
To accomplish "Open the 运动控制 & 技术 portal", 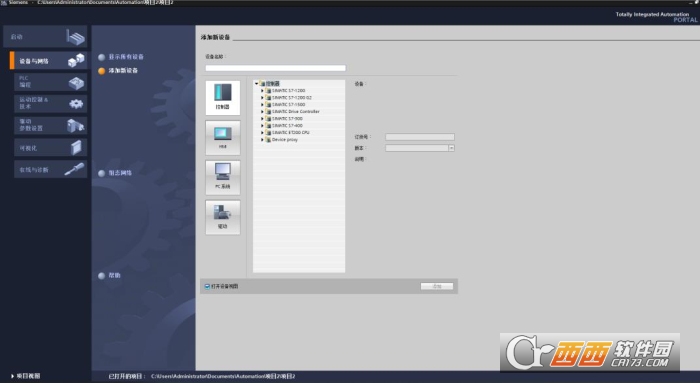I will [50, 103].
